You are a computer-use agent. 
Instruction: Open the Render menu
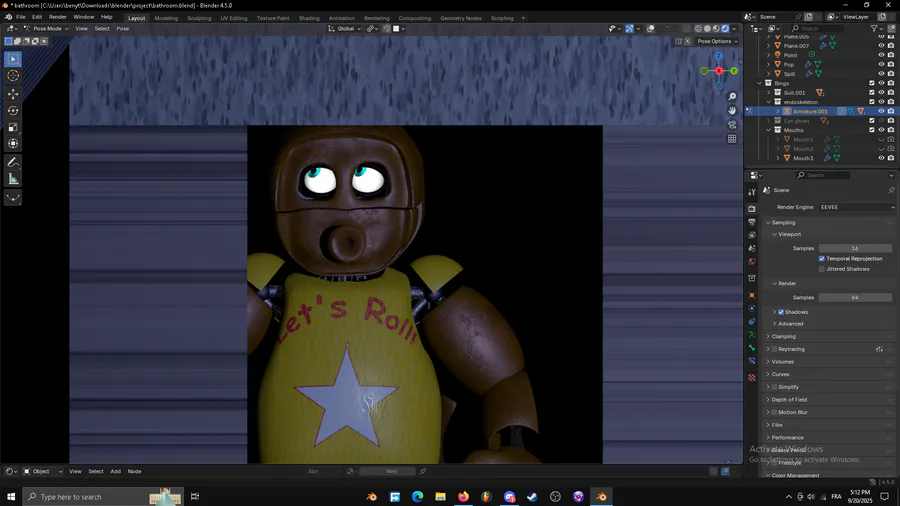57,17
